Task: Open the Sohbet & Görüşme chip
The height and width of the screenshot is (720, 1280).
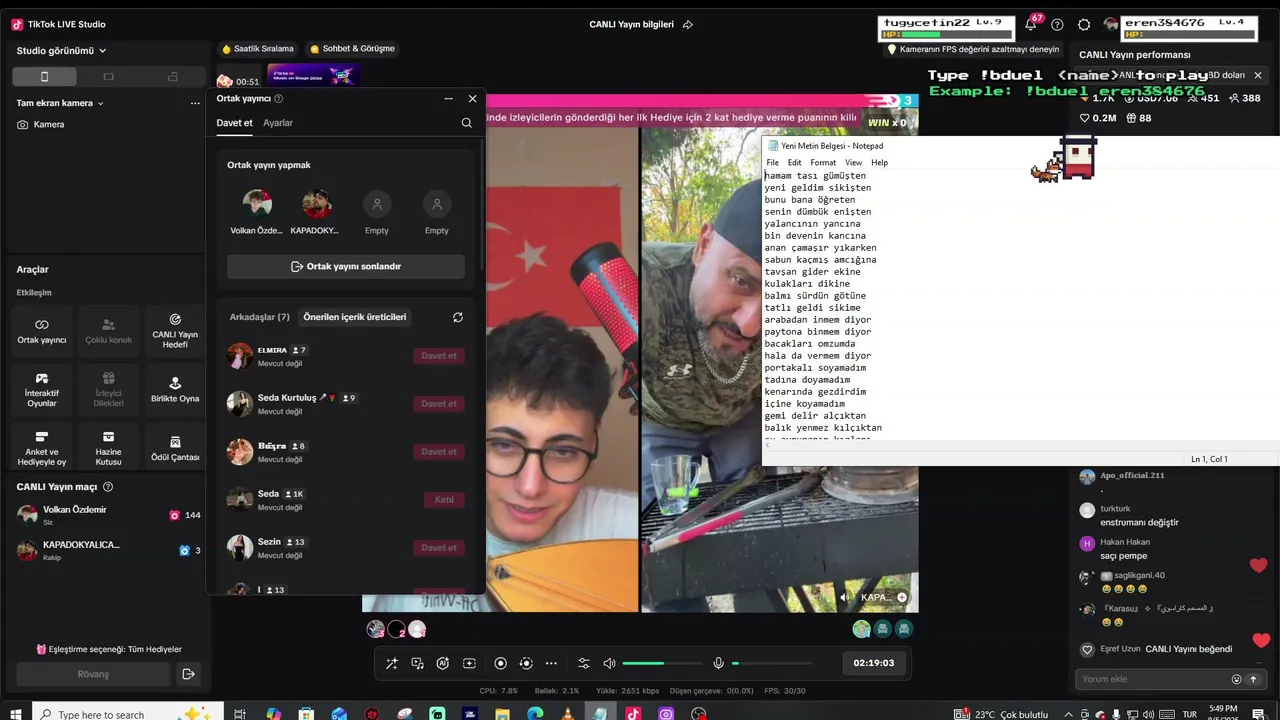Action: click(x=352, y=49)
